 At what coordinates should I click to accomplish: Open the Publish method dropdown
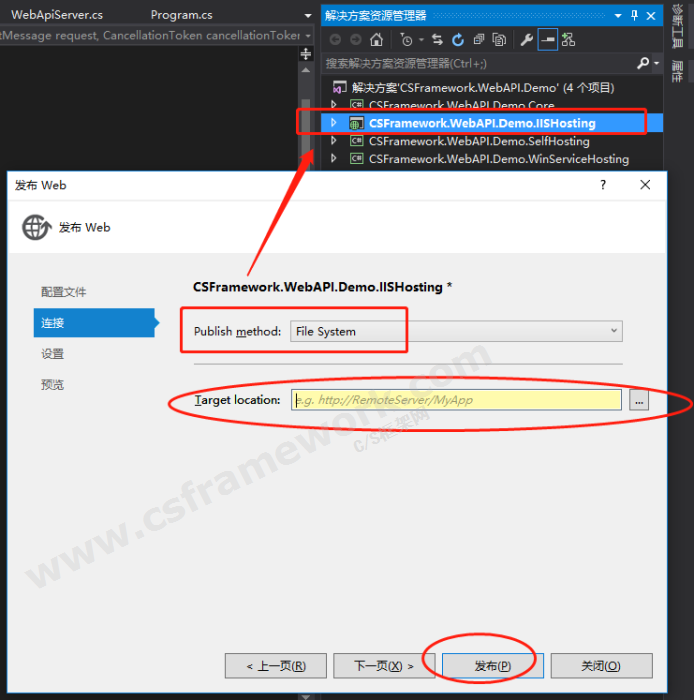tap(455, 331)
